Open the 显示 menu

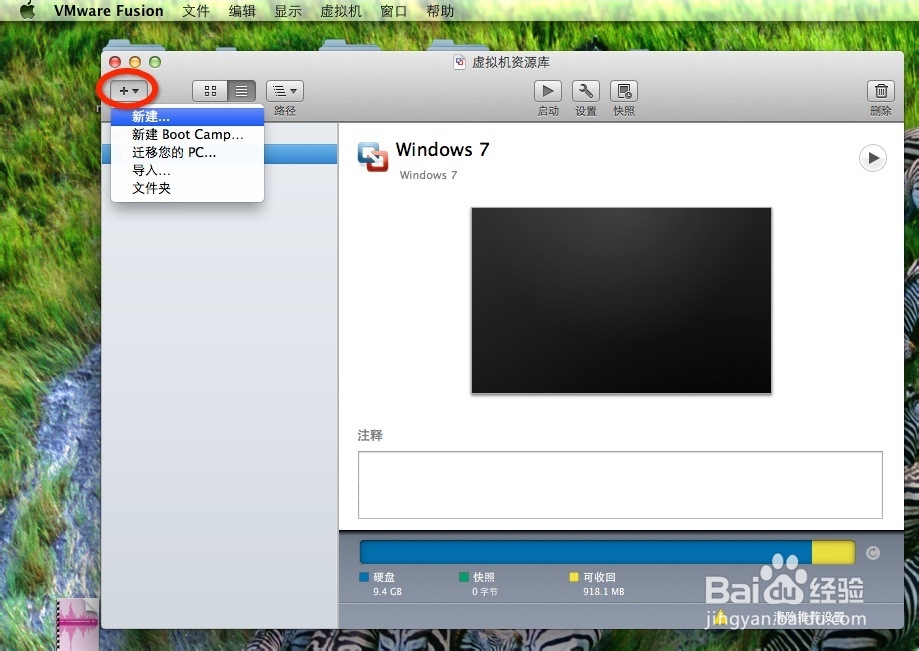tap(288, 11)
